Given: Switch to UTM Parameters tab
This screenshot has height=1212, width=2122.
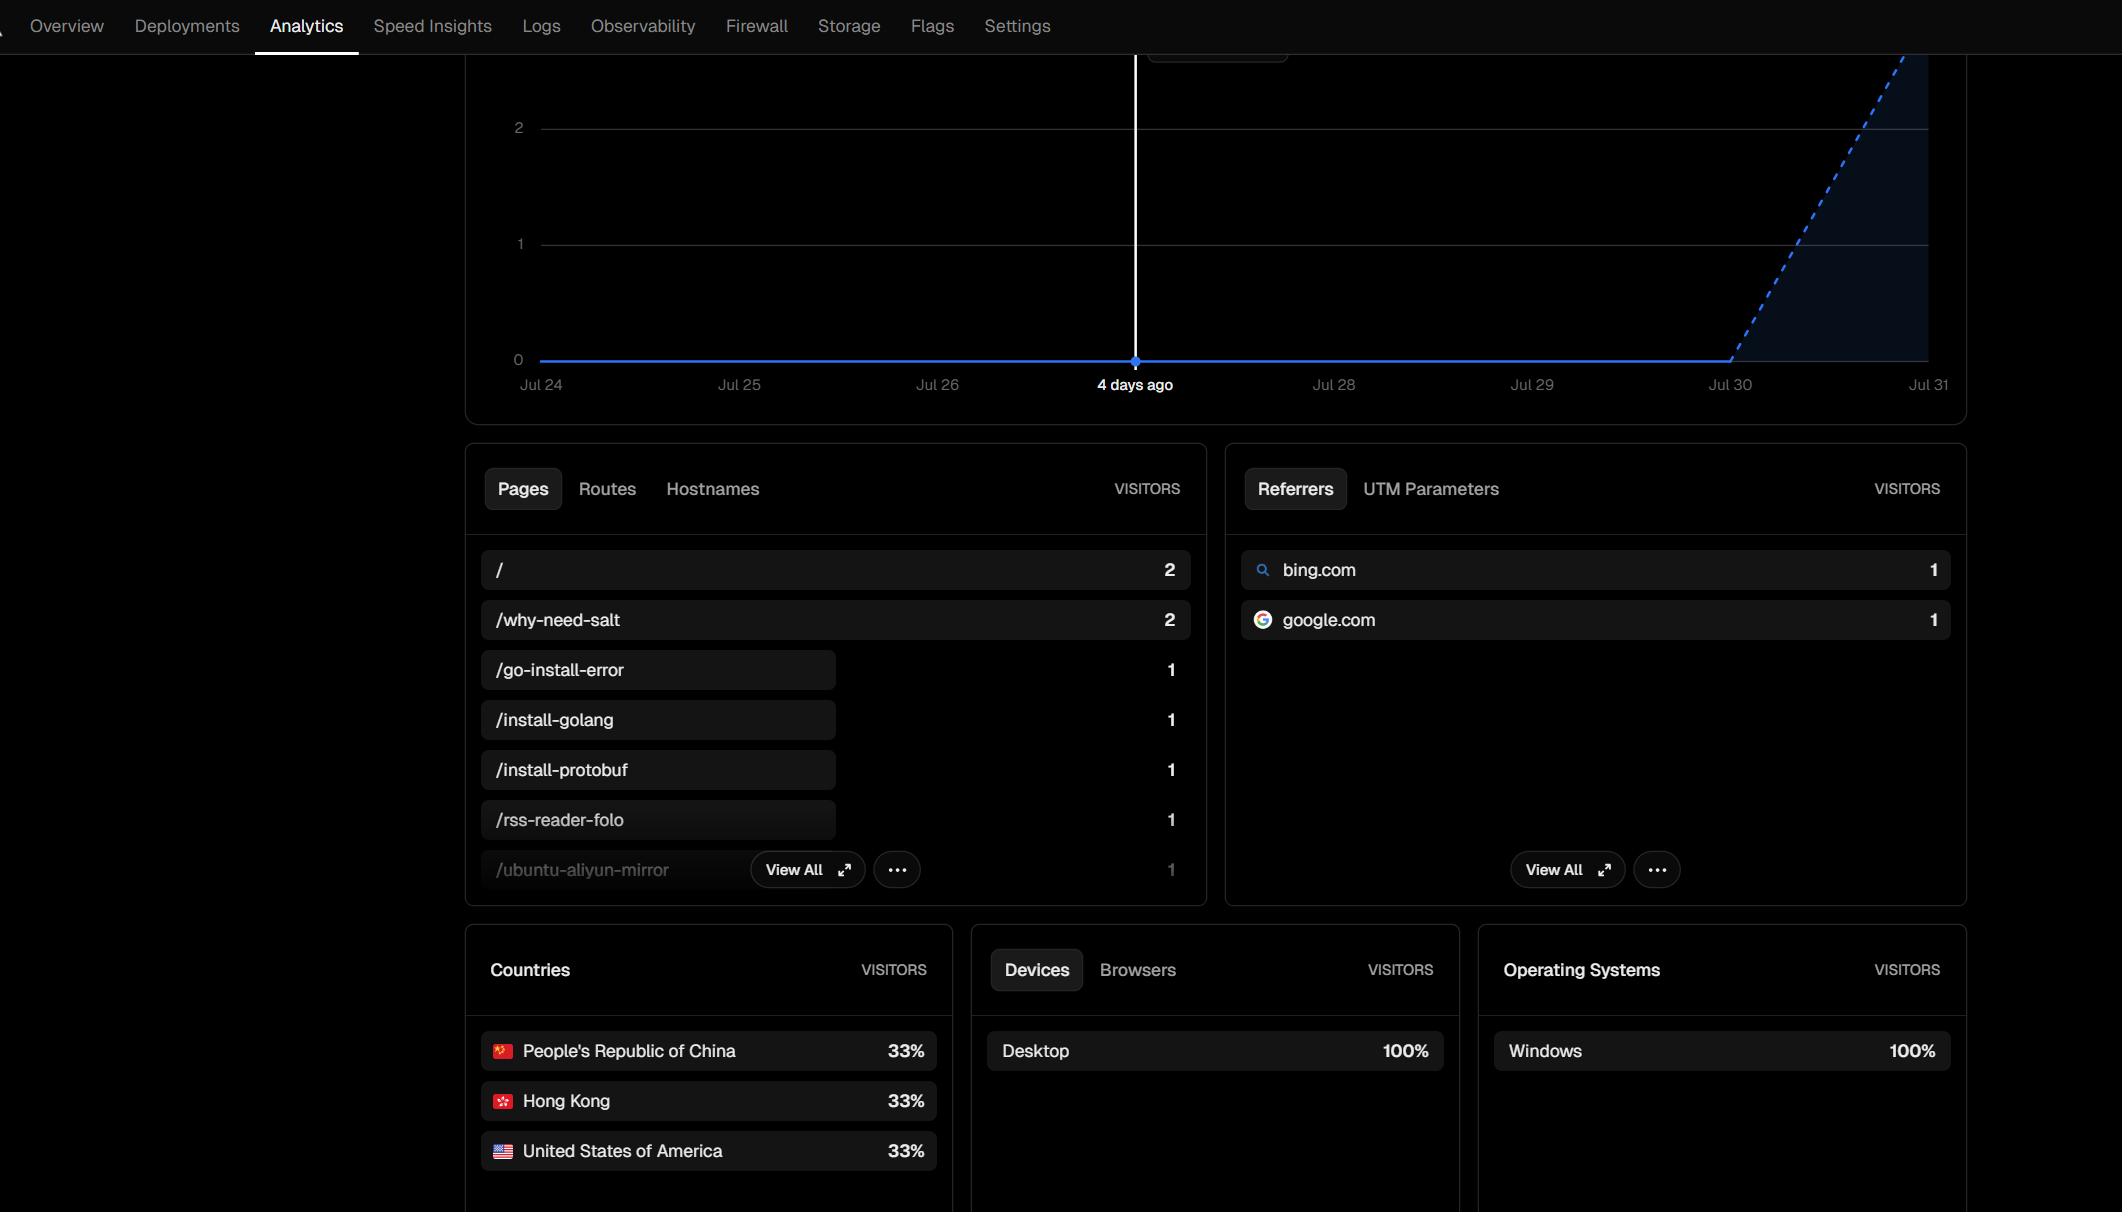Looking at the screenshot, I should (x=1431, y=489).
